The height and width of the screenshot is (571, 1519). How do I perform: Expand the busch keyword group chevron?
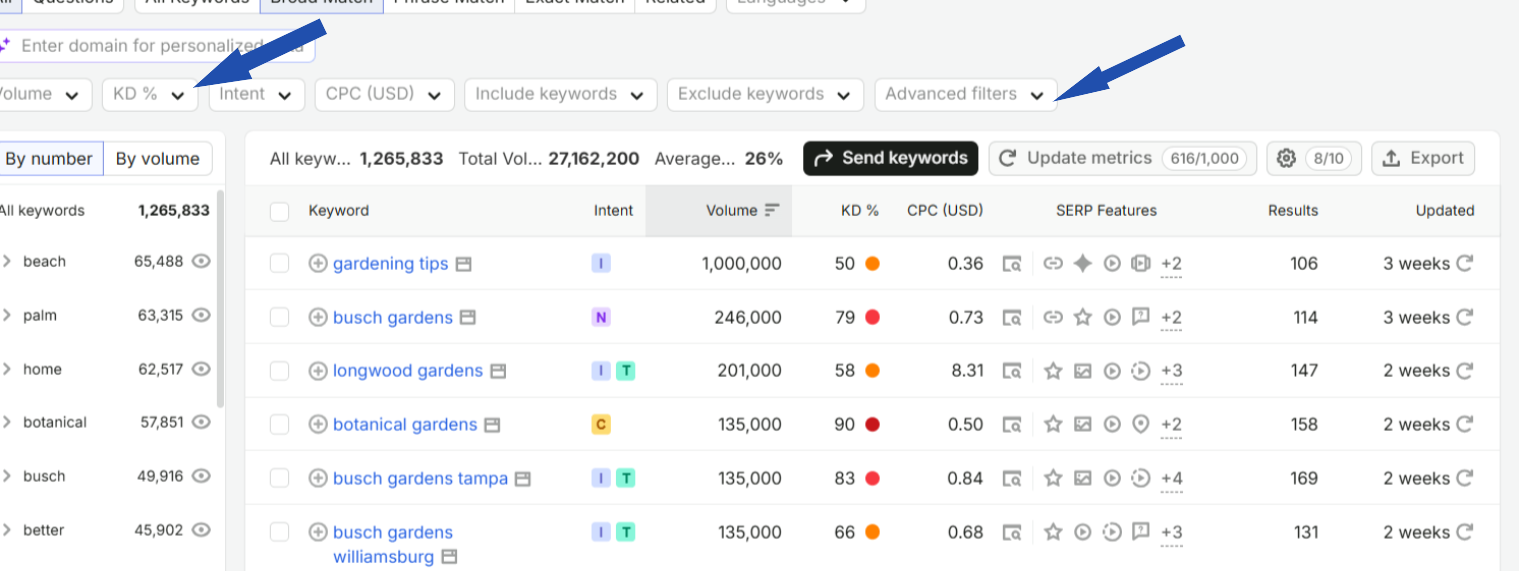coord(7,476)
